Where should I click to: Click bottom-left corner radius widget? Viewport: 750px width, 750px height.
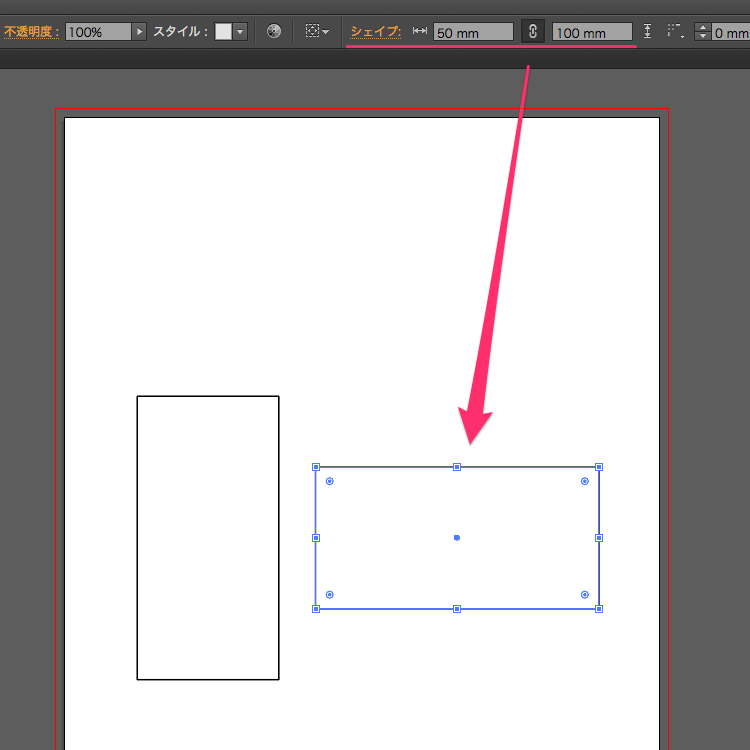click(x=330, y=595)
